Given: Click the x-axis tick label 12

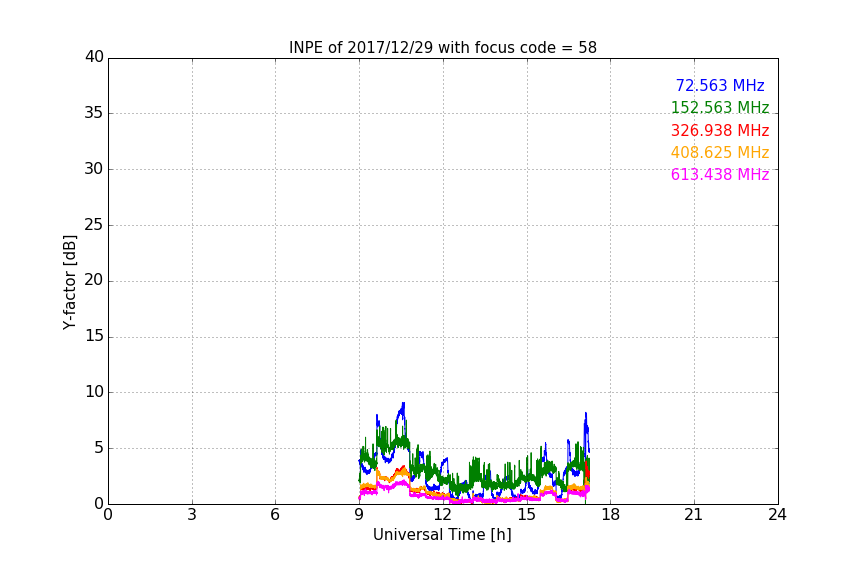Looking at the screenshot, I should pyautogui.click(x=443, y=515).
